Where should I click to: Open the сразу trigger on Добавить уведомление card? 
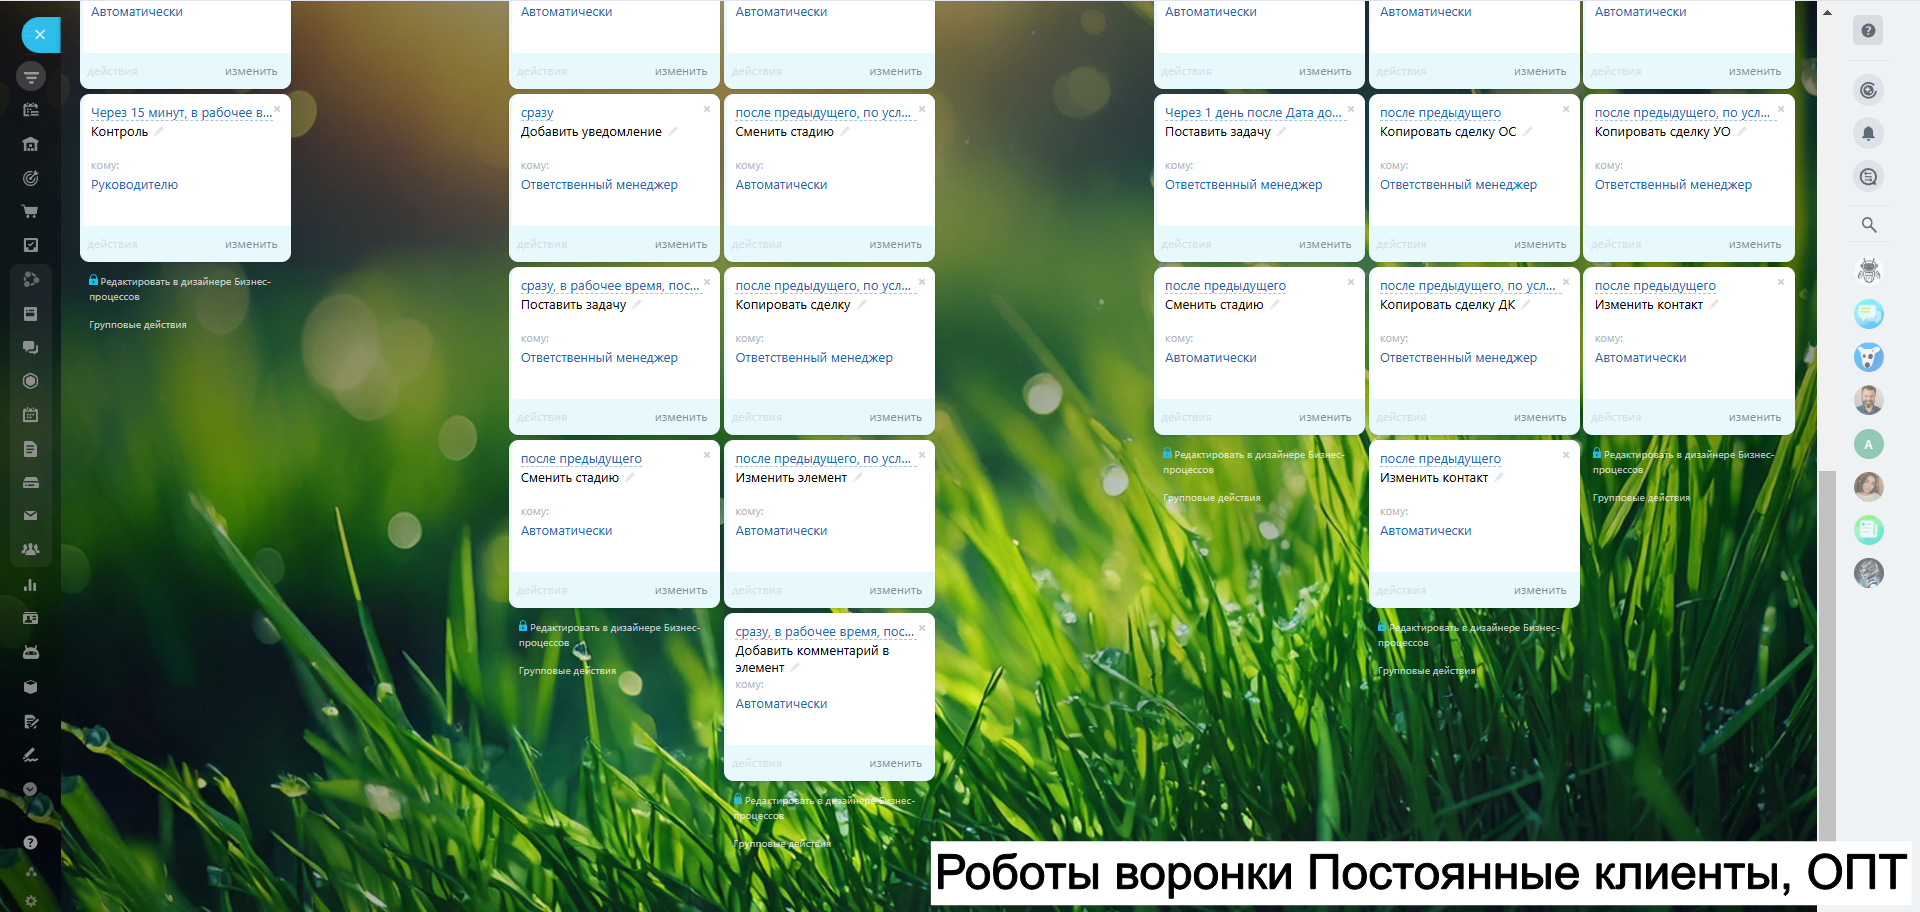pos(537,113)
